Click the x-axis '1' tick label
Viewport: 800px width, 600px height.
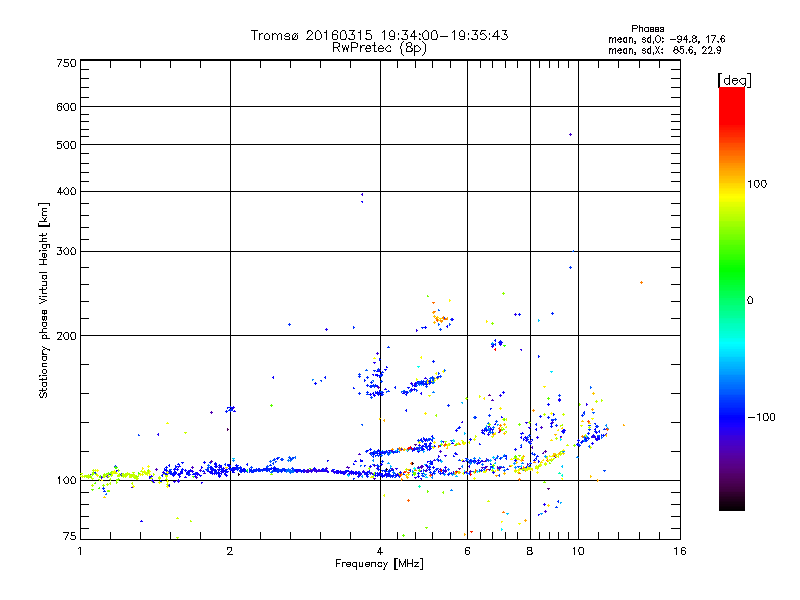80,551
